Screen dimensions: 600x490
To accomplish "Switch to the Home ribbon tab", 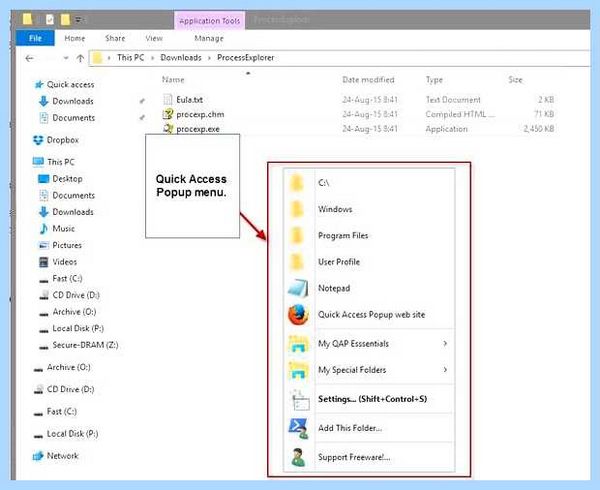I will 75,38.
